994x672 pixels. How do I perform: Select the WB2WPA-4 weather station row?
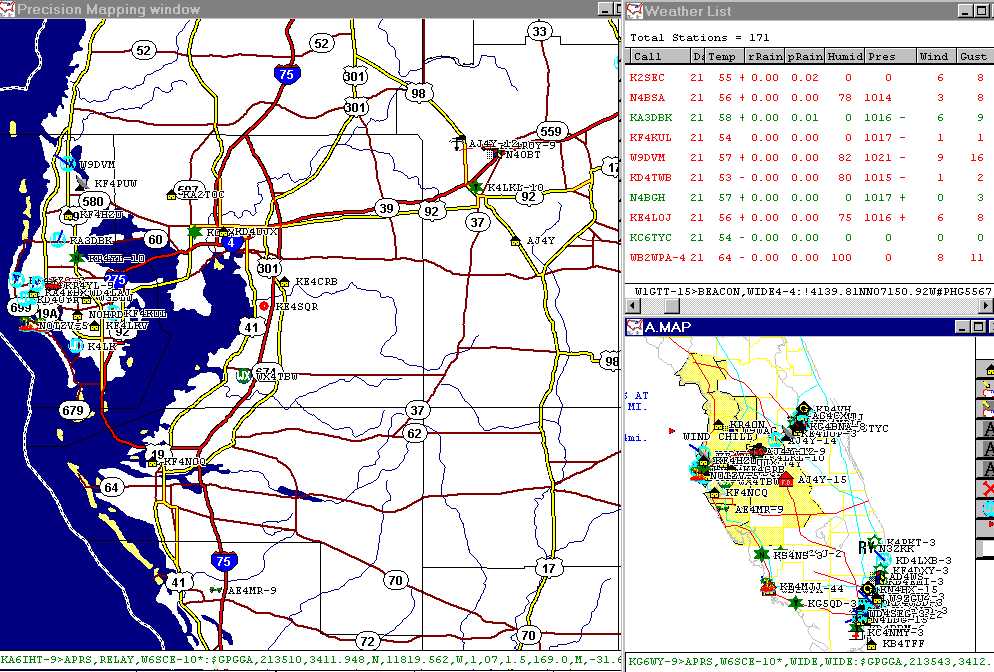[x=658, y=257]
